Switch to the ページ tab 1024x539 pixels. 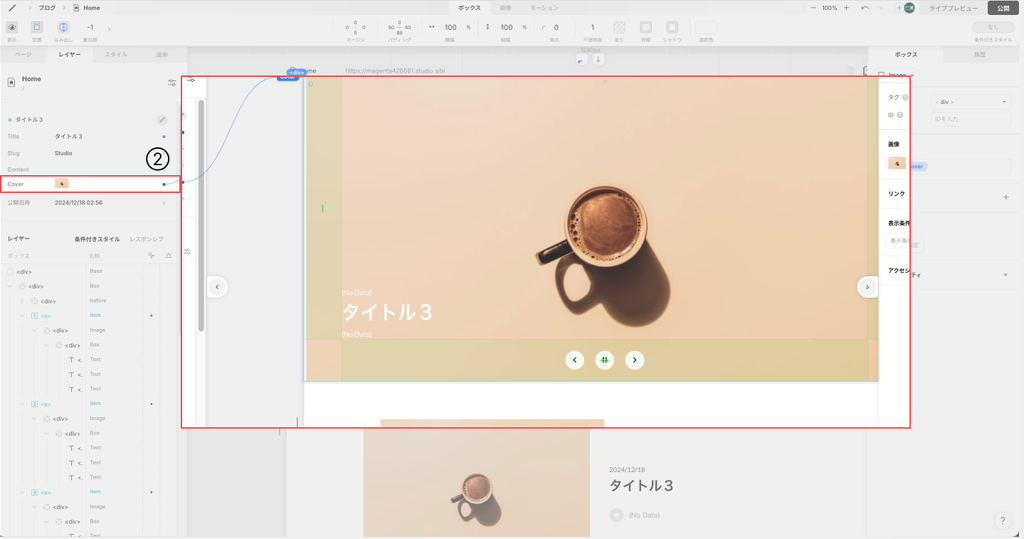pyautogui.click(x=23, y=54)
